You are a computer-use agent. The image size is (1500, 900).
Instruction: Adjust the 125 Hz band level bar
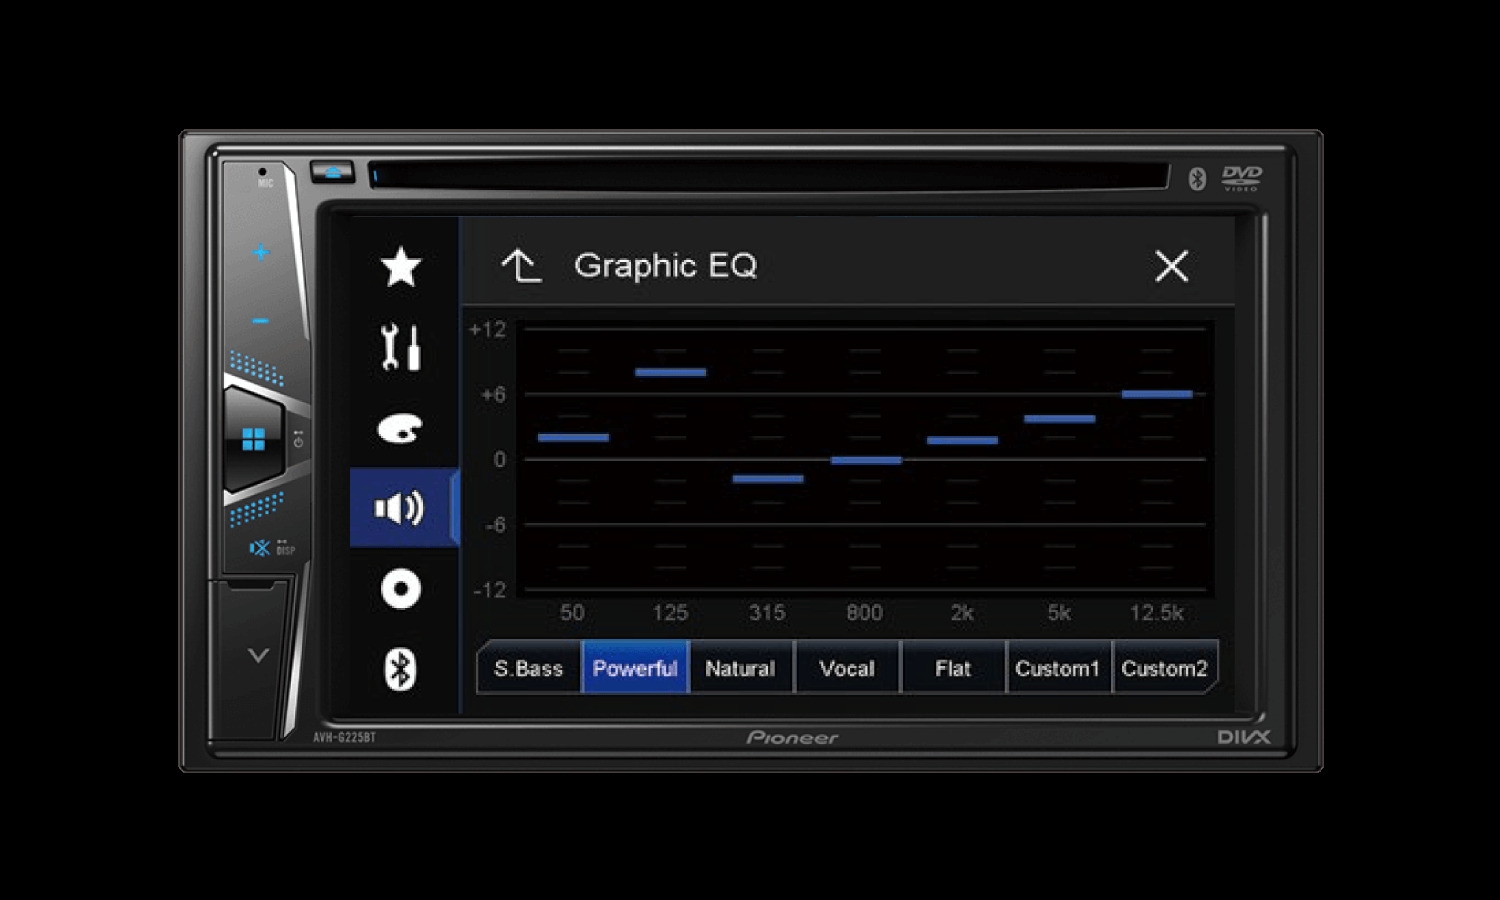670,372
